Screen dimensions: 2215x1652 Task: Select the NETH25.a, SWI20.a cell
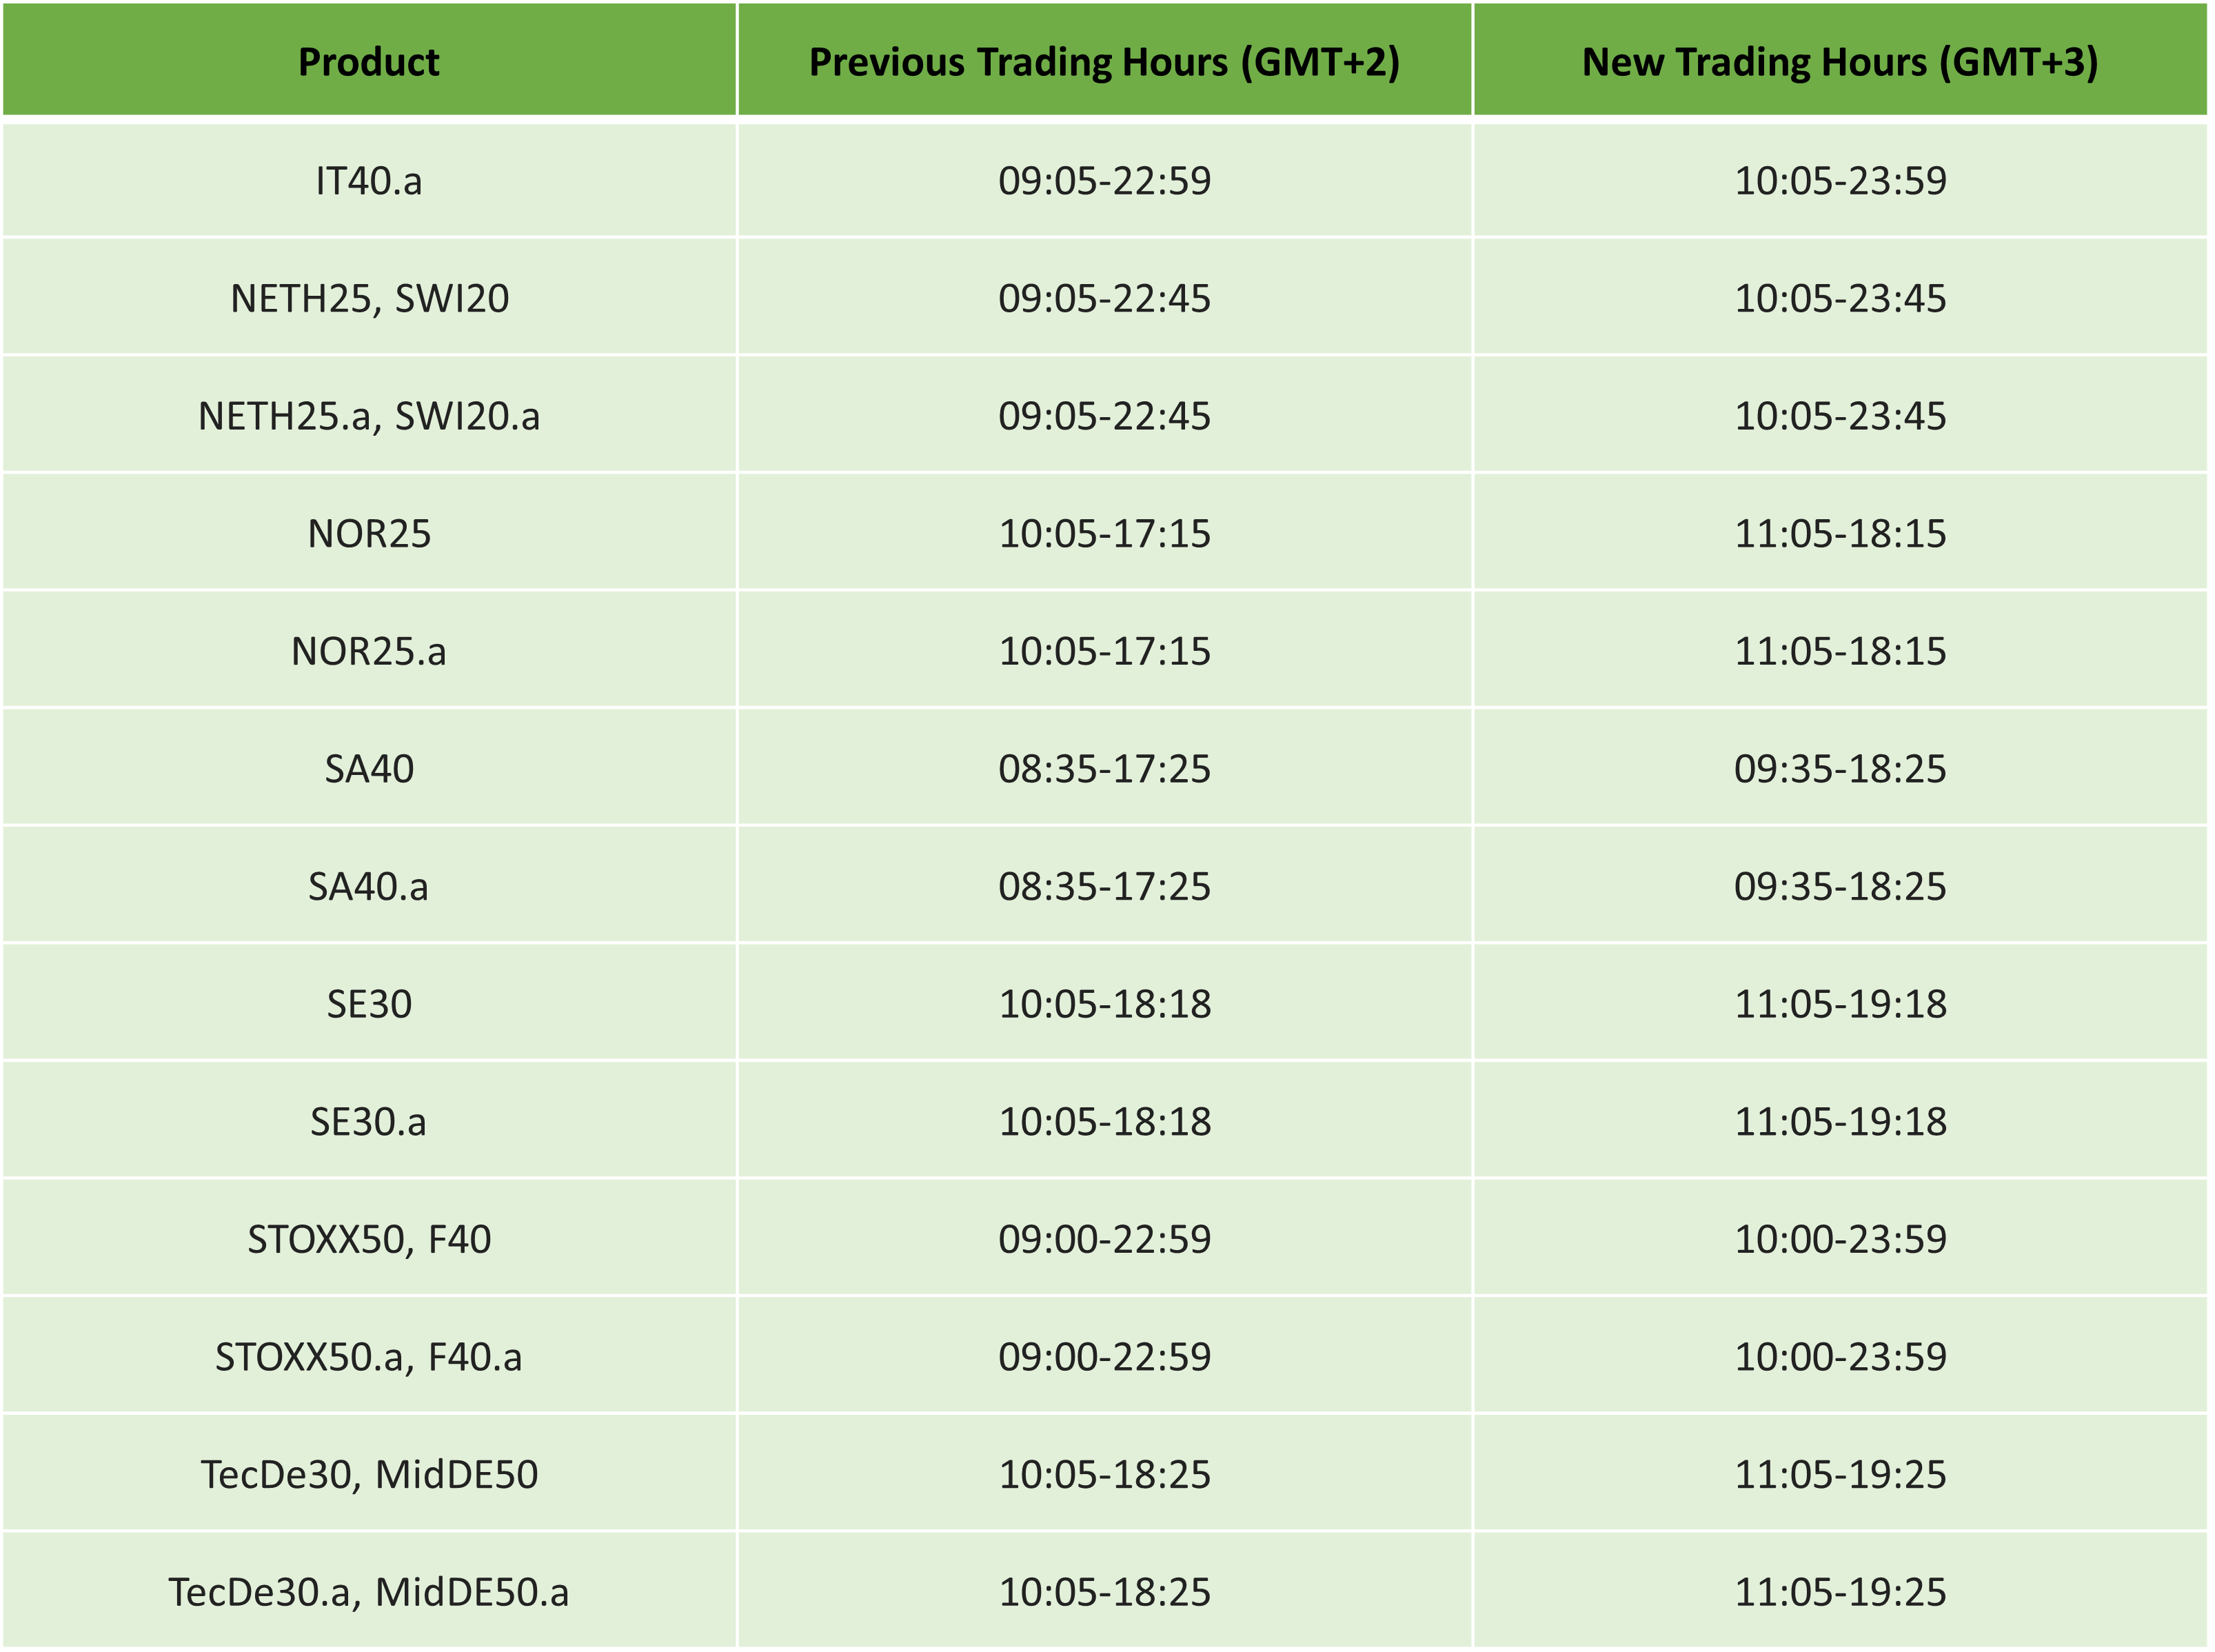pyautogui.click(x=369, y=416)
